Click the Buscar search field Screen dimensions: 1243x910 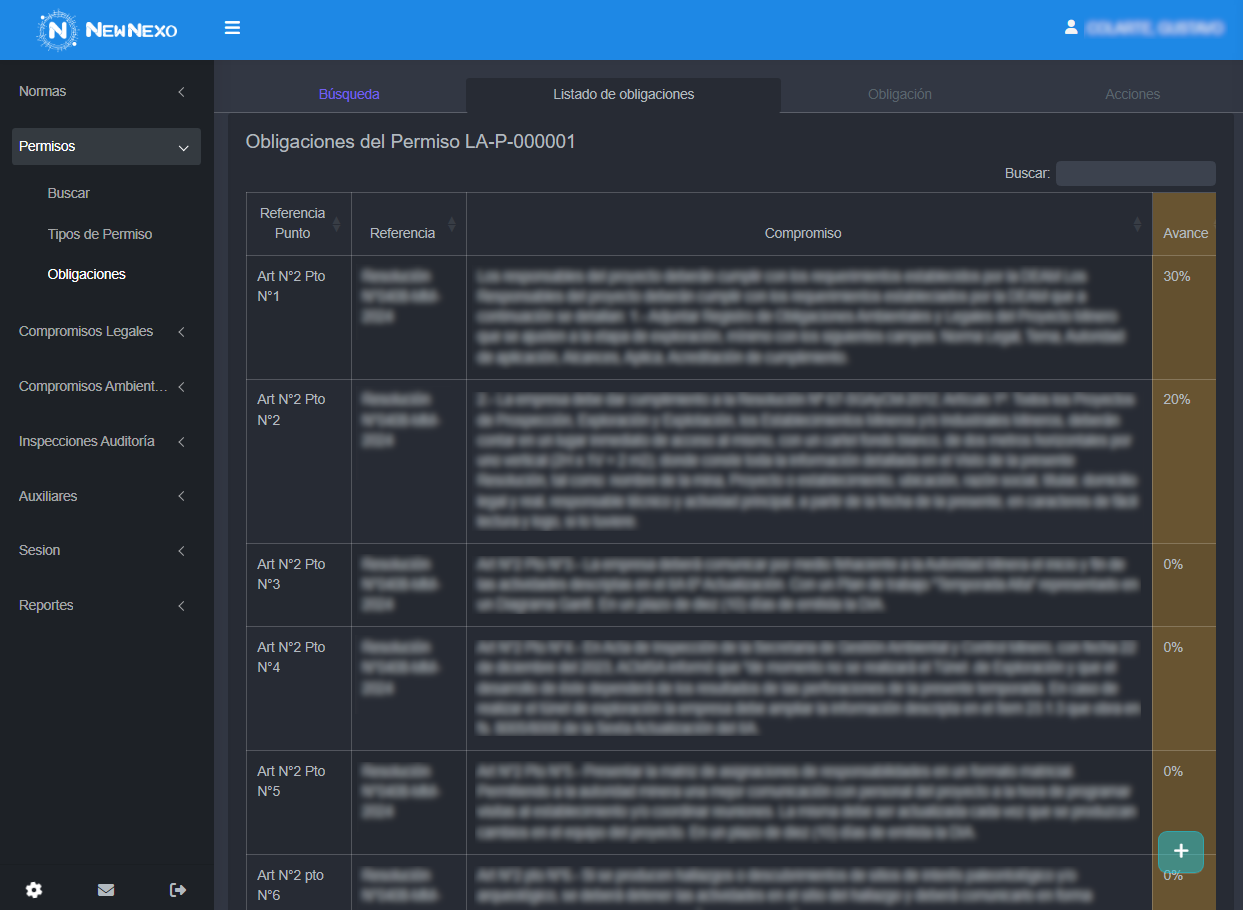point(1135,173)
